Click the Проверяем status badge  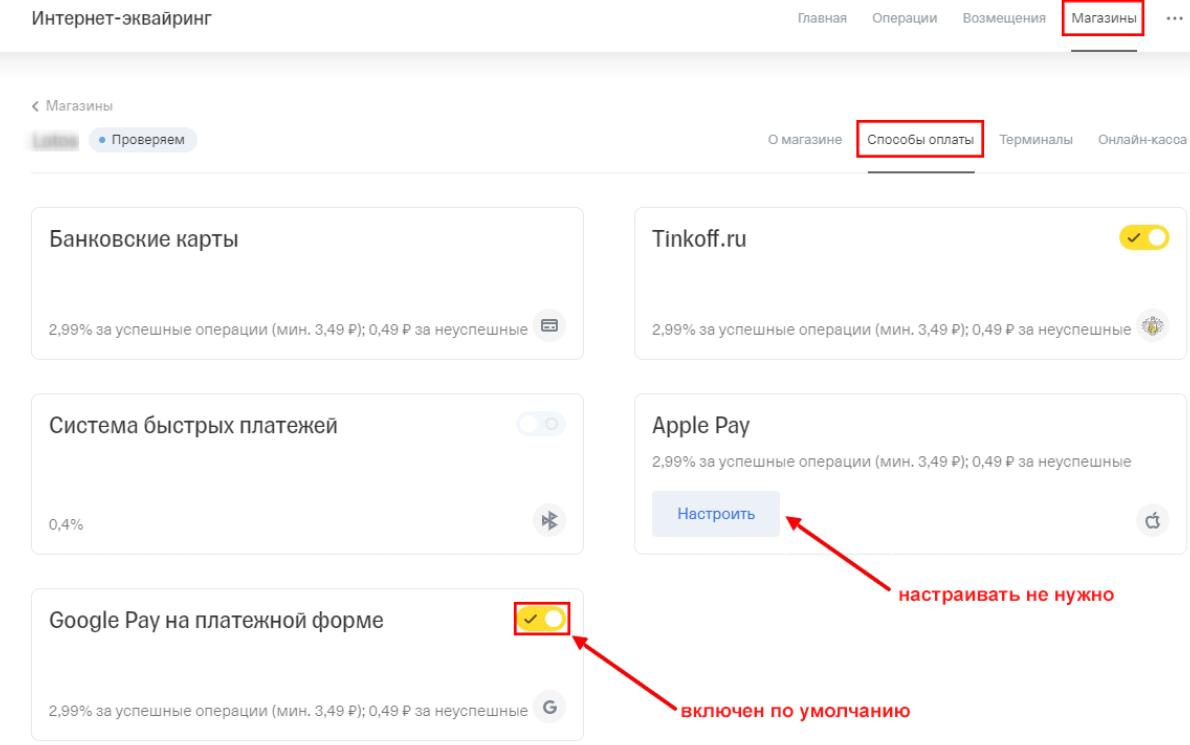pos(143,140)
